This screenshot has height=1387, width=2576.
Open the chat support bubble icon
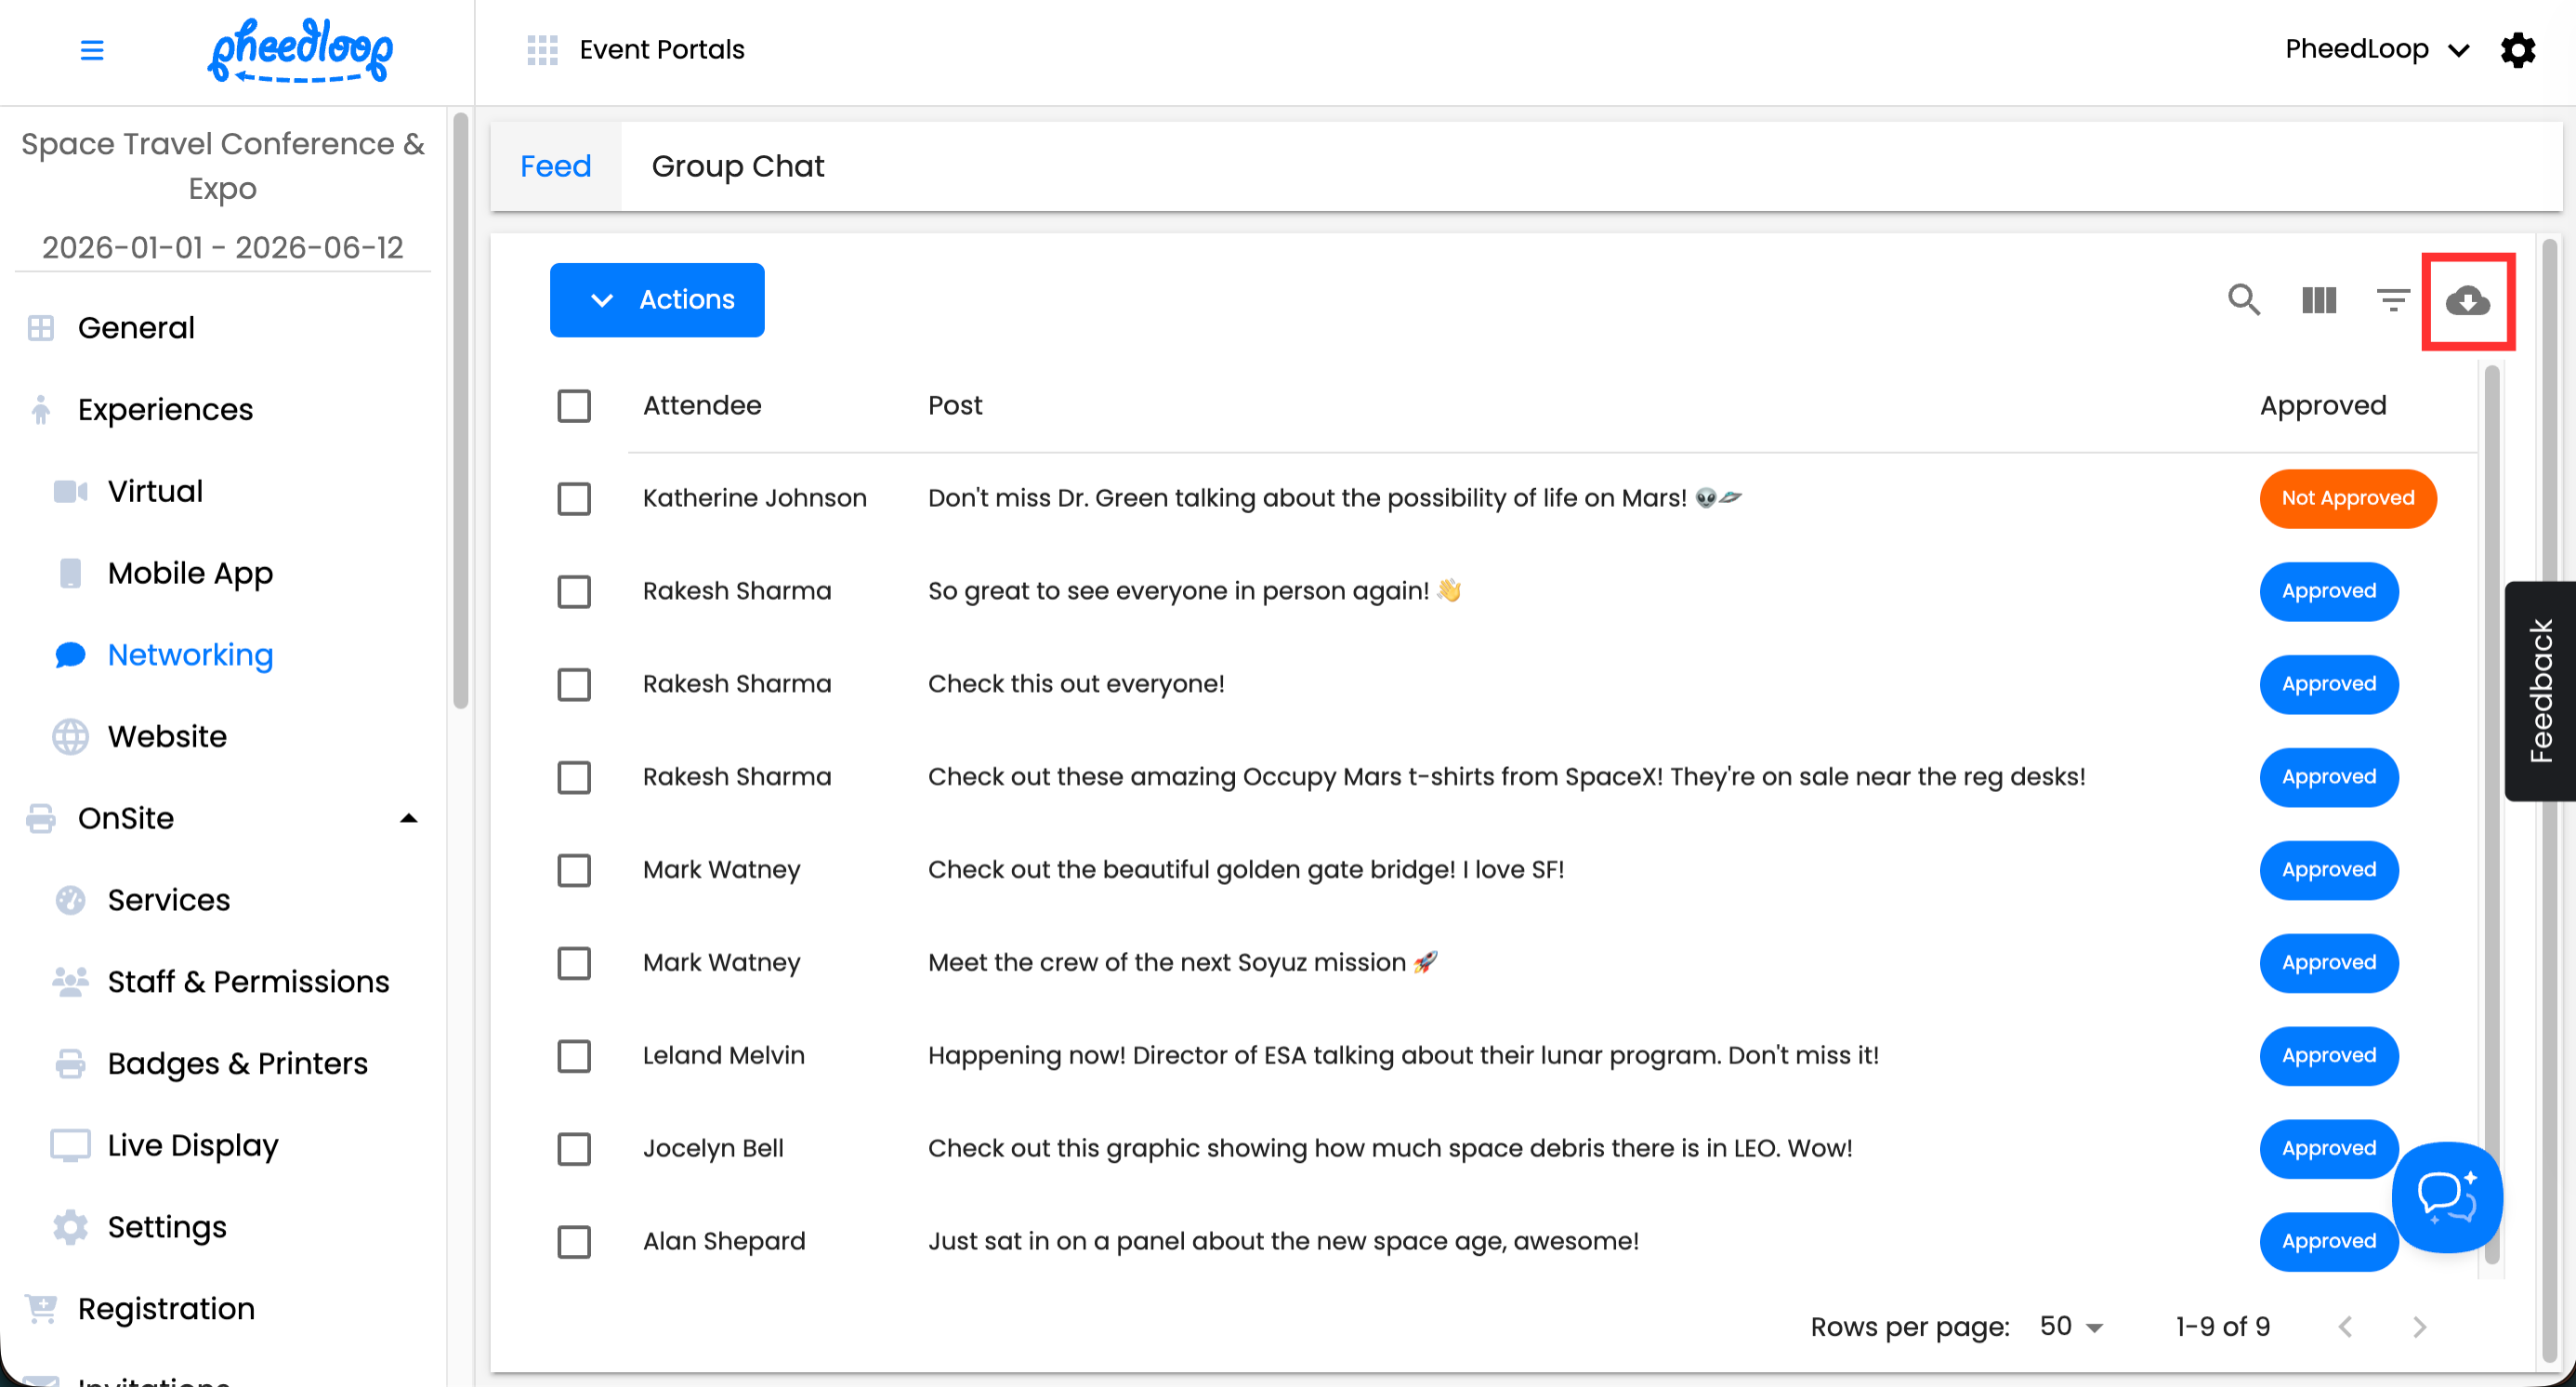(2446, 1196)
